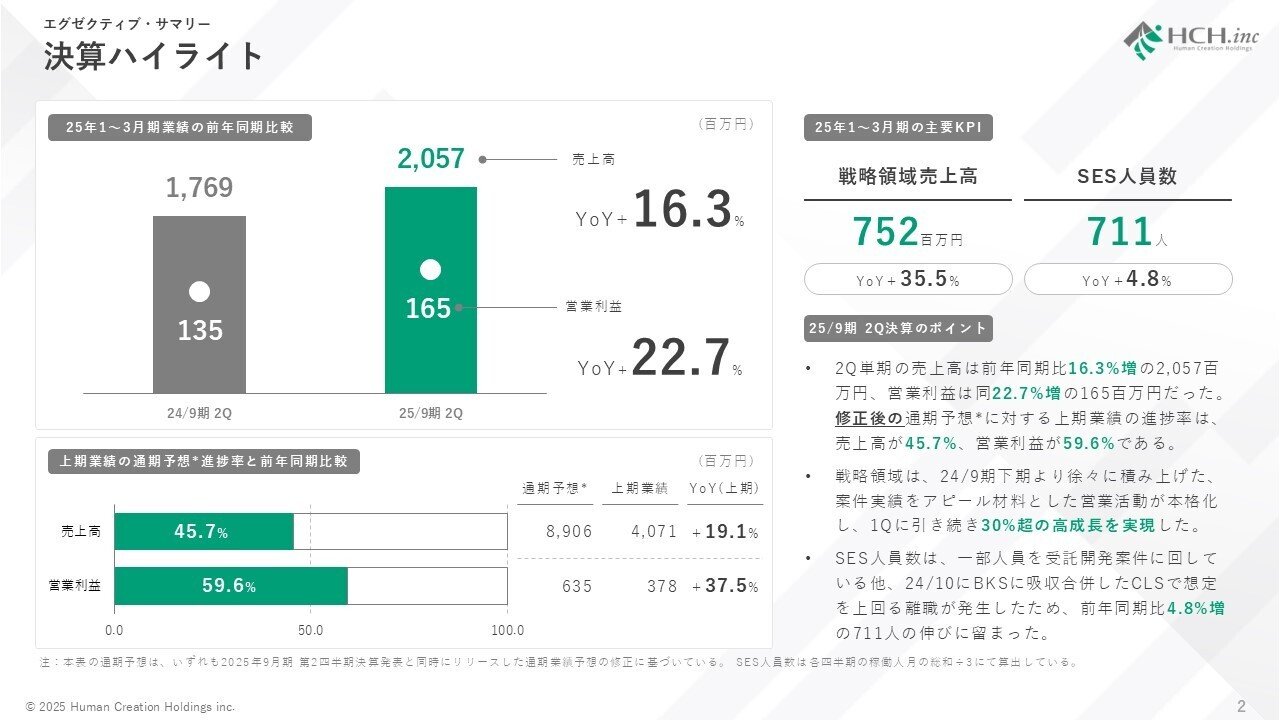Click the YoY+35.5% pill

tap(908, 280)
